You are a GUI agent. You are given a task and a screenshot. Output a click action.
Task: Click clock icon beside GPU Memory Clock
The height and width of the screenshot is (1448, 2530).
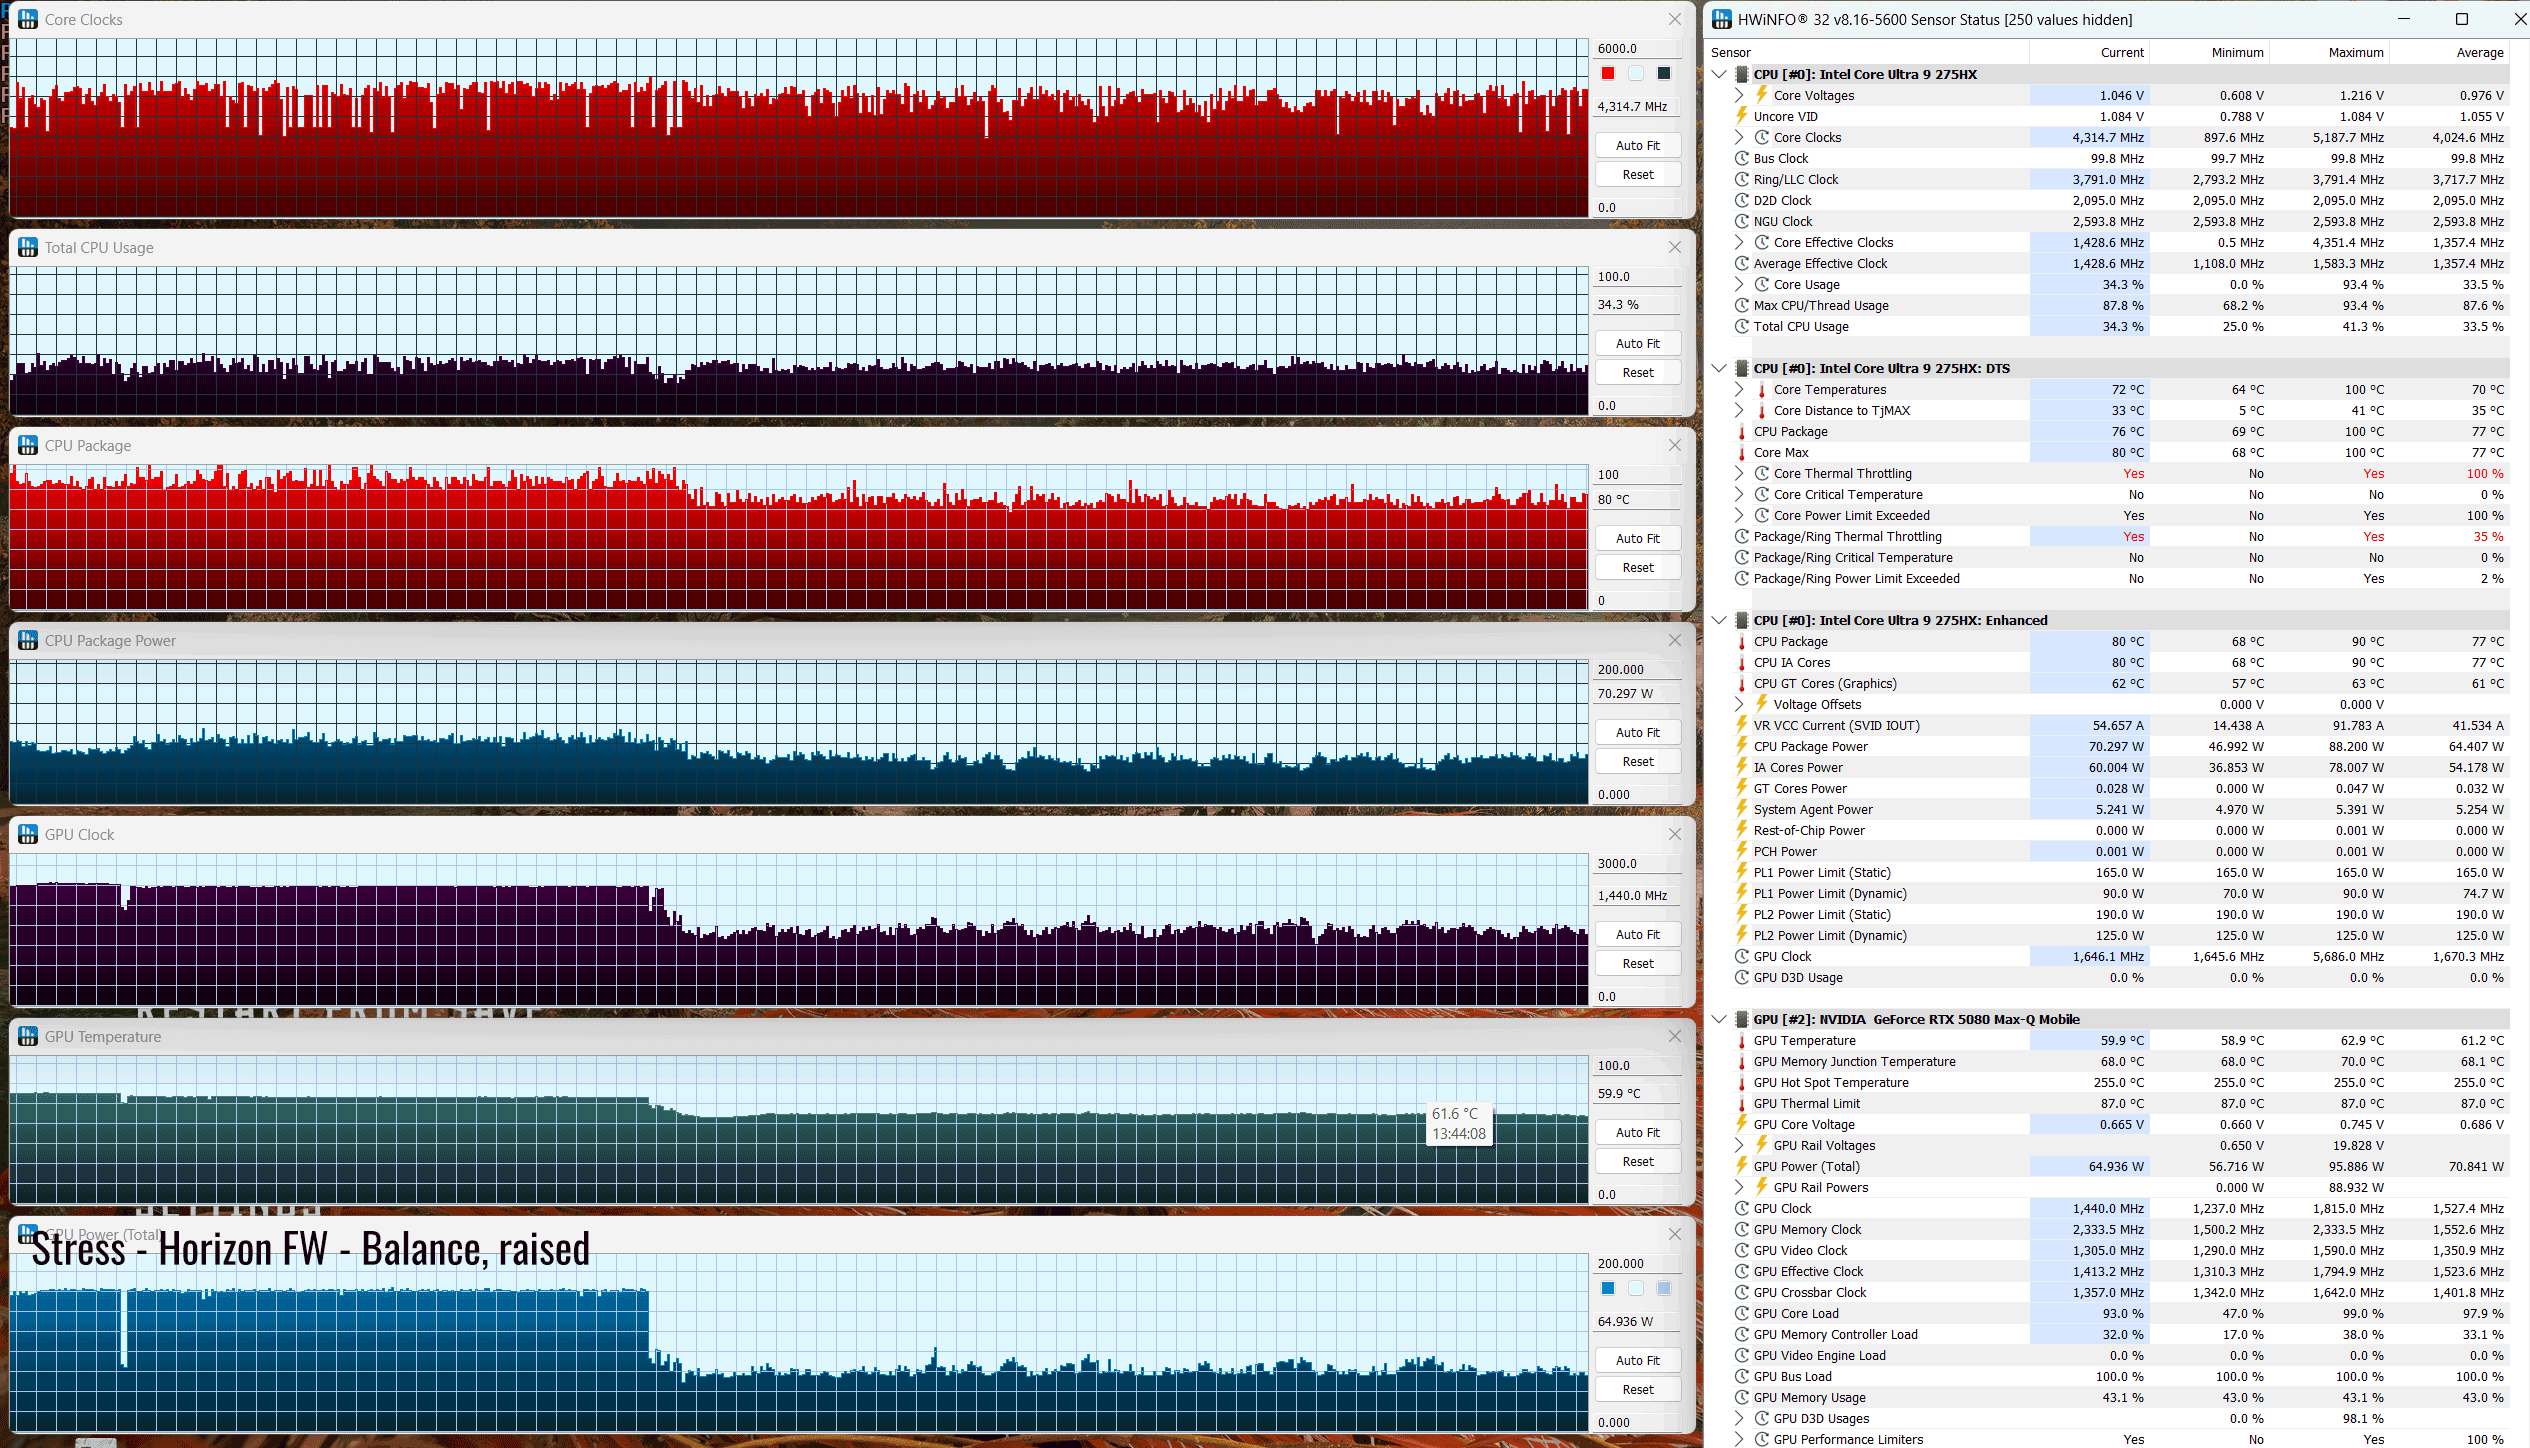(x=1741, y=1229)
